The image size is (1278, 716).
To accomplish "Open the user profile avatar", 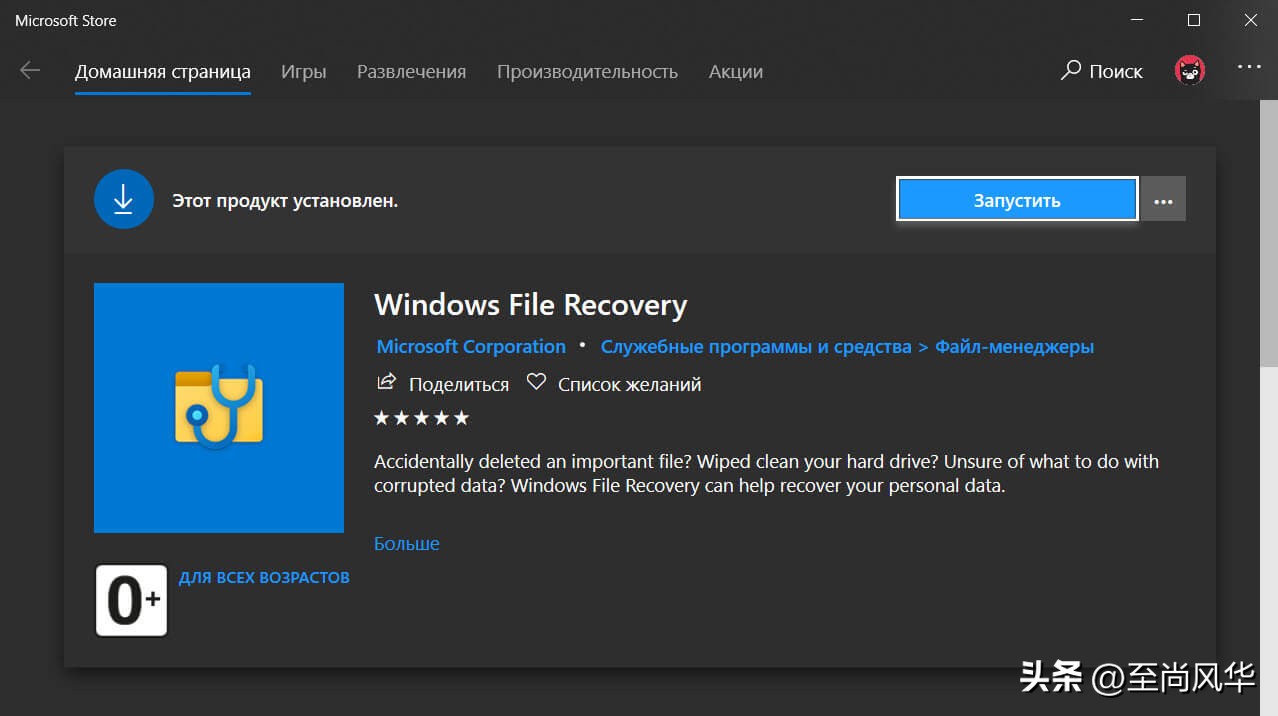I will (x=1189, y=70).
